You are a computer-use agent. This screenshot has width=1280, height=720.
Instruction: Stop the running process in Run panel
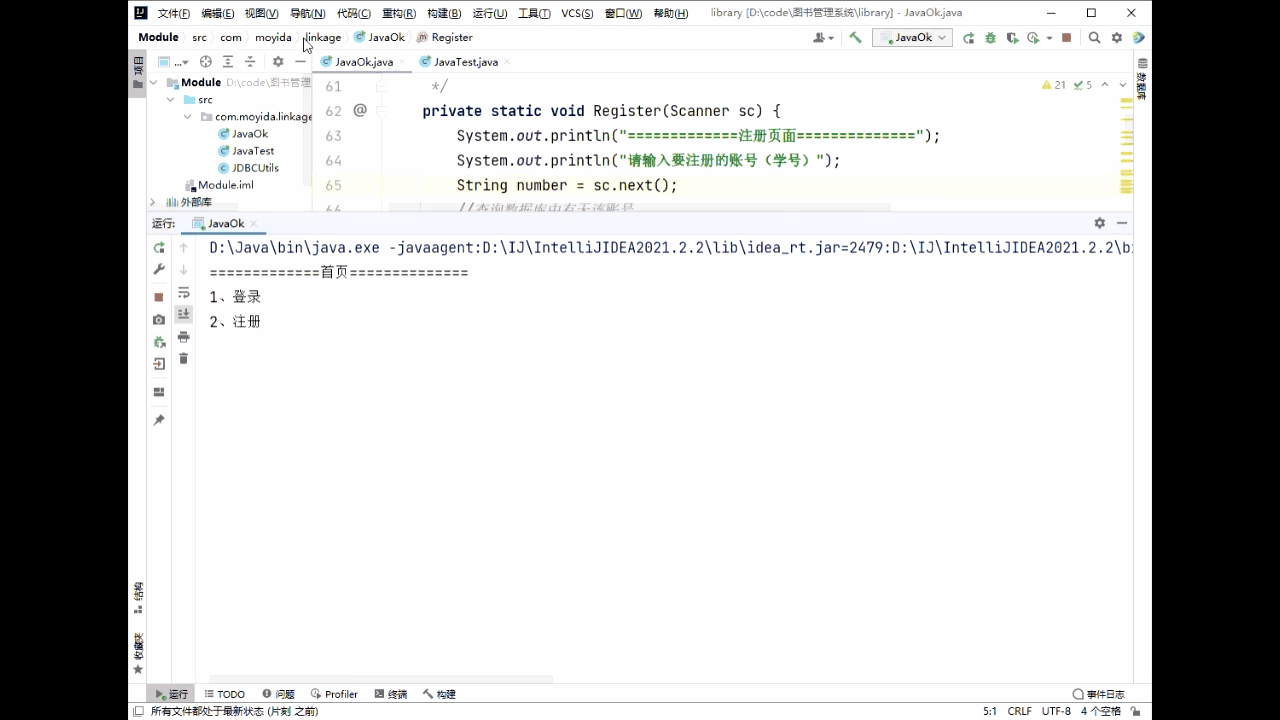[159, 297]
